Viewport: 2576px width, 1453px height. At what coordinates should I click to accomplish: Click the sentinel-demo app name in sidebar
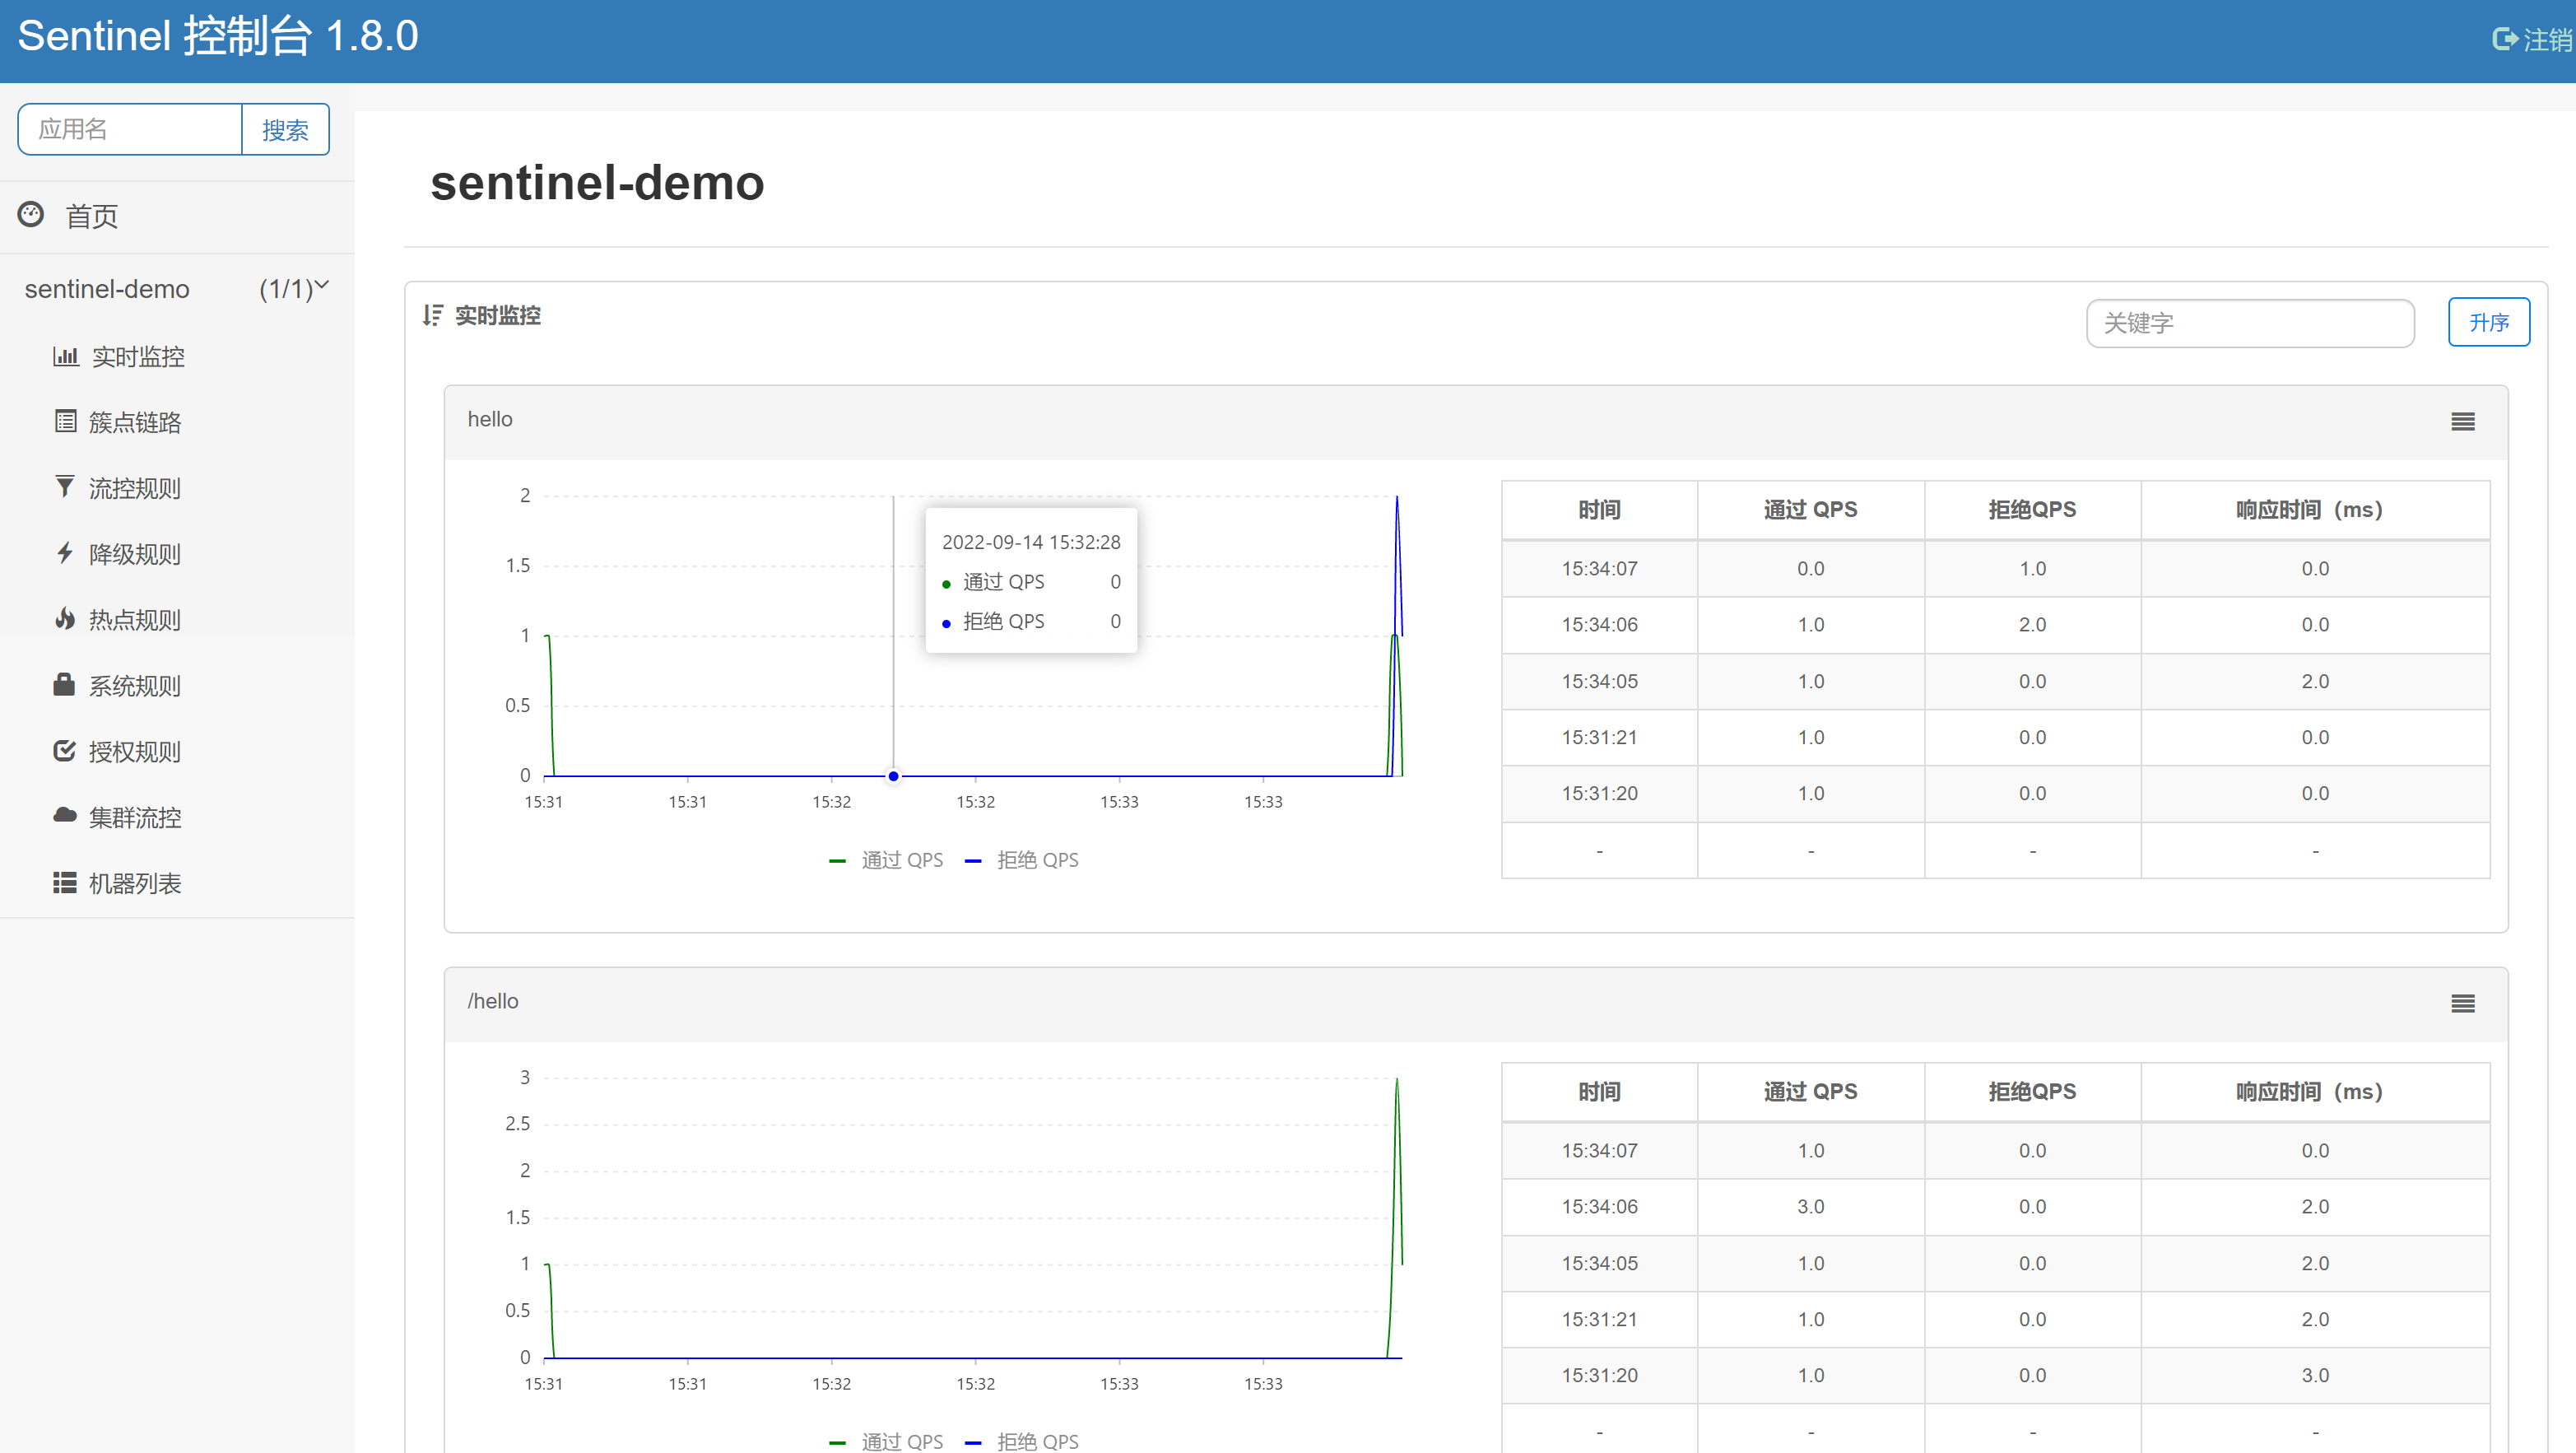[107, 289]
